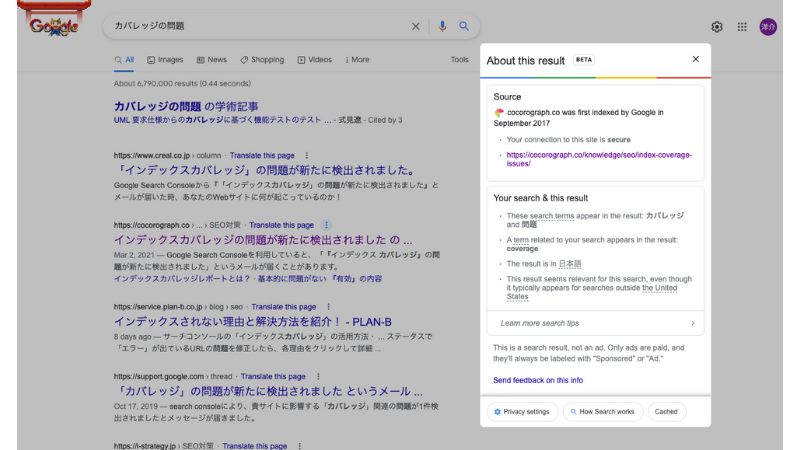The width and height of the screenshot is (800, 450).
Task: Click the 日本語 language link
Action: tap(570, 264)
